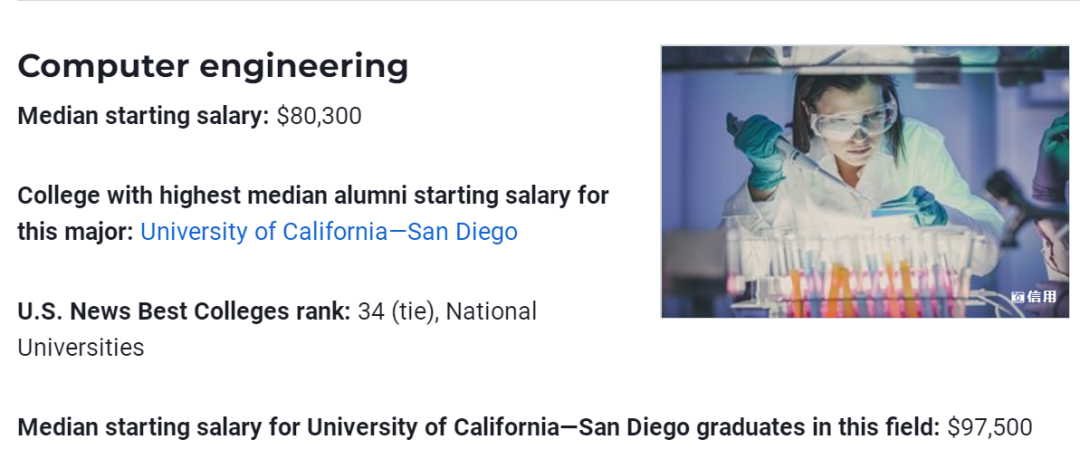
Task: Click the camera credit icon on photo
Action: tap(1018, 297)
